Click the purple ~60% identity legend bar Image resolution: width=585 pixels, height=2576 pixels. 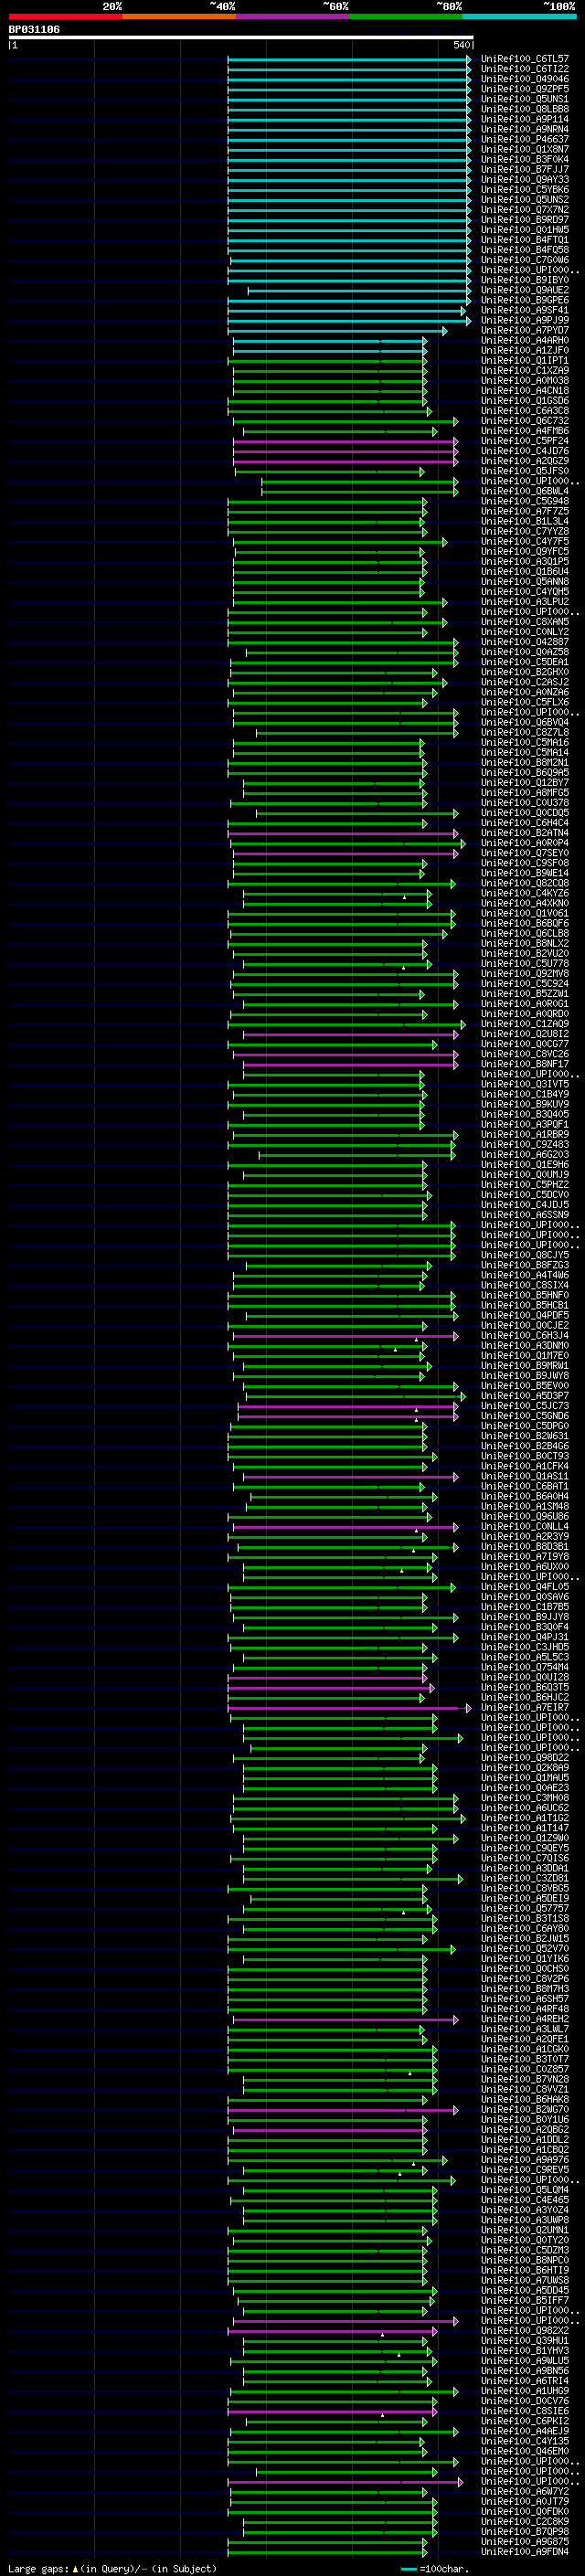(x=293, y=17)
